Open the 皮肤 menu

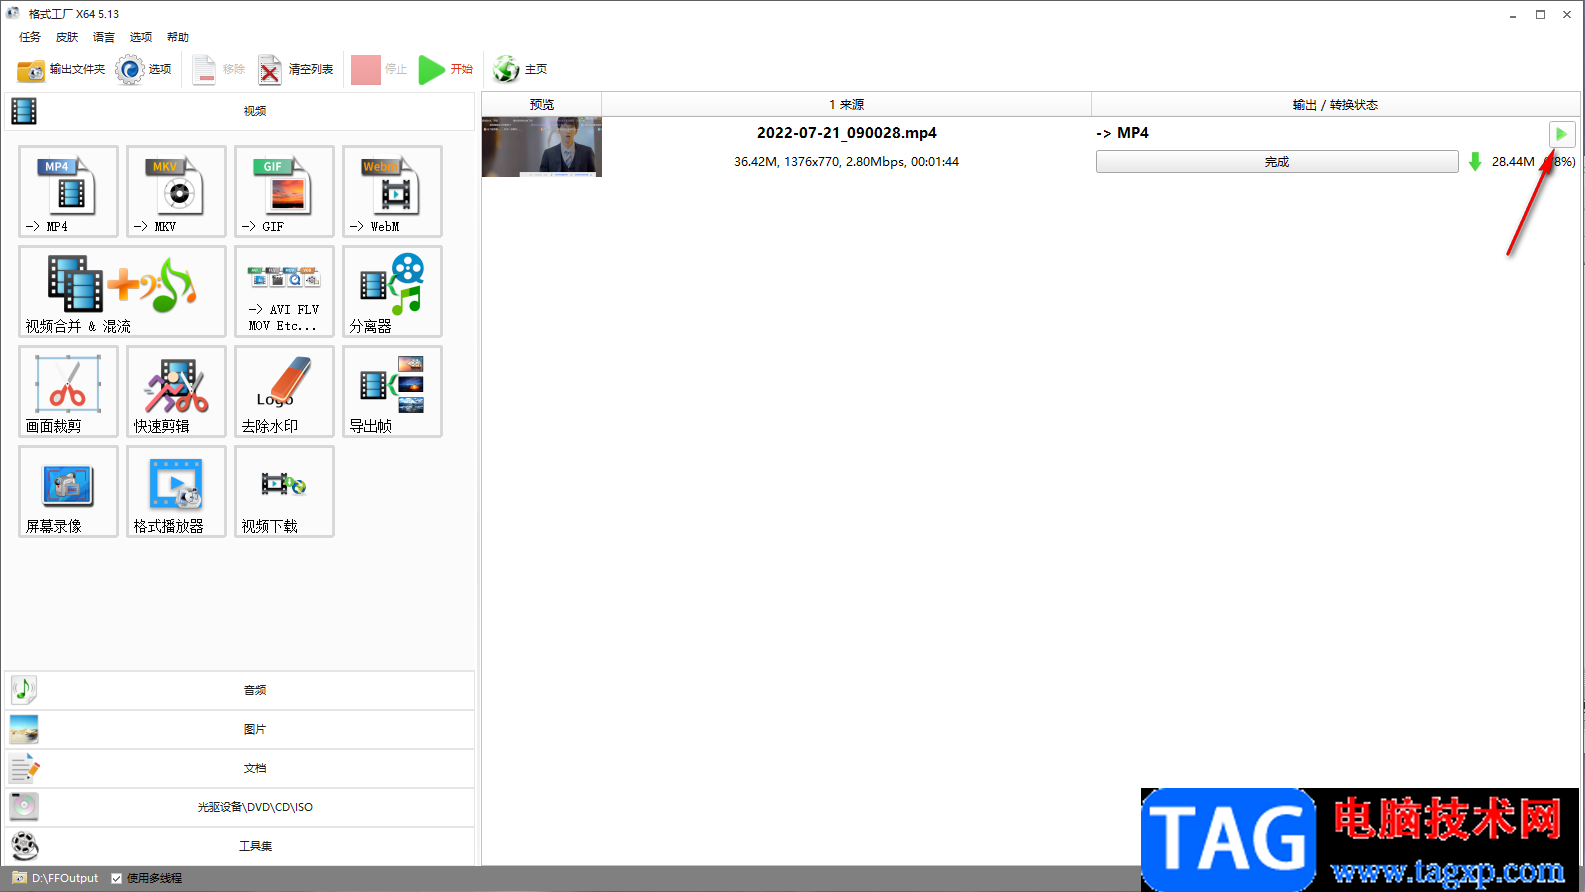pyautogui.click(x=67, y=37)
